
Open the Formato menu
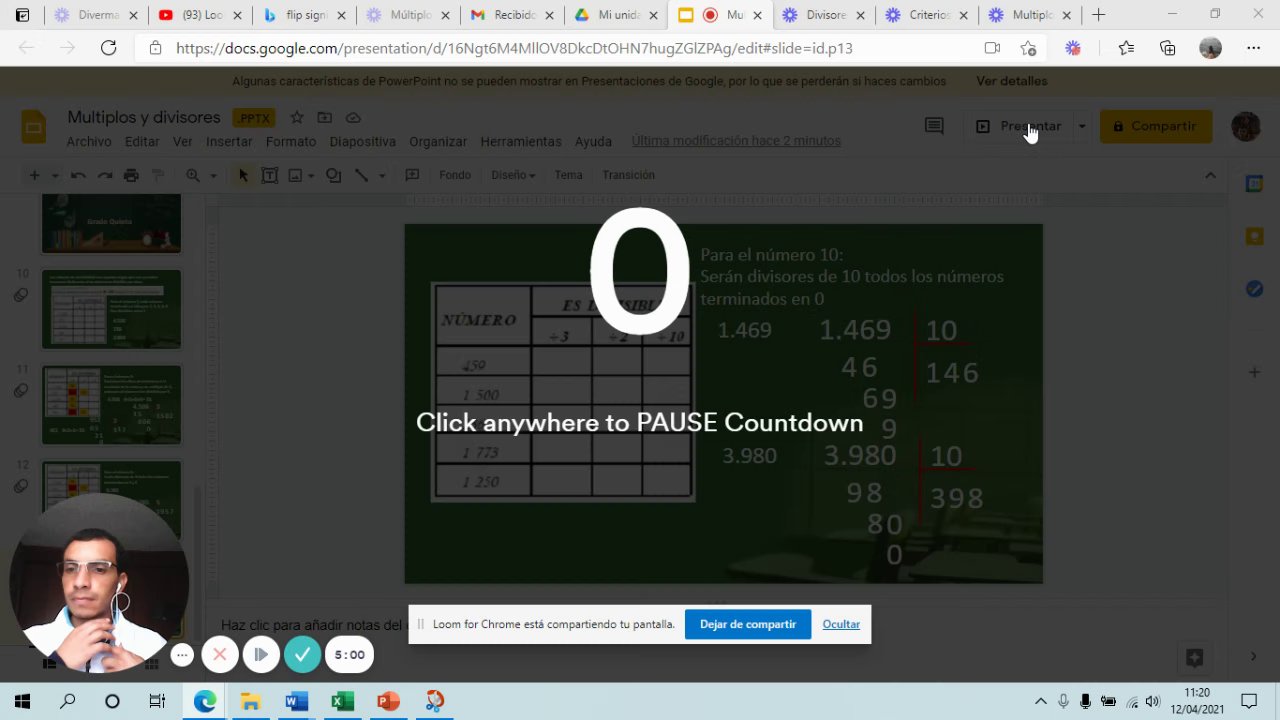click(291, 142)
